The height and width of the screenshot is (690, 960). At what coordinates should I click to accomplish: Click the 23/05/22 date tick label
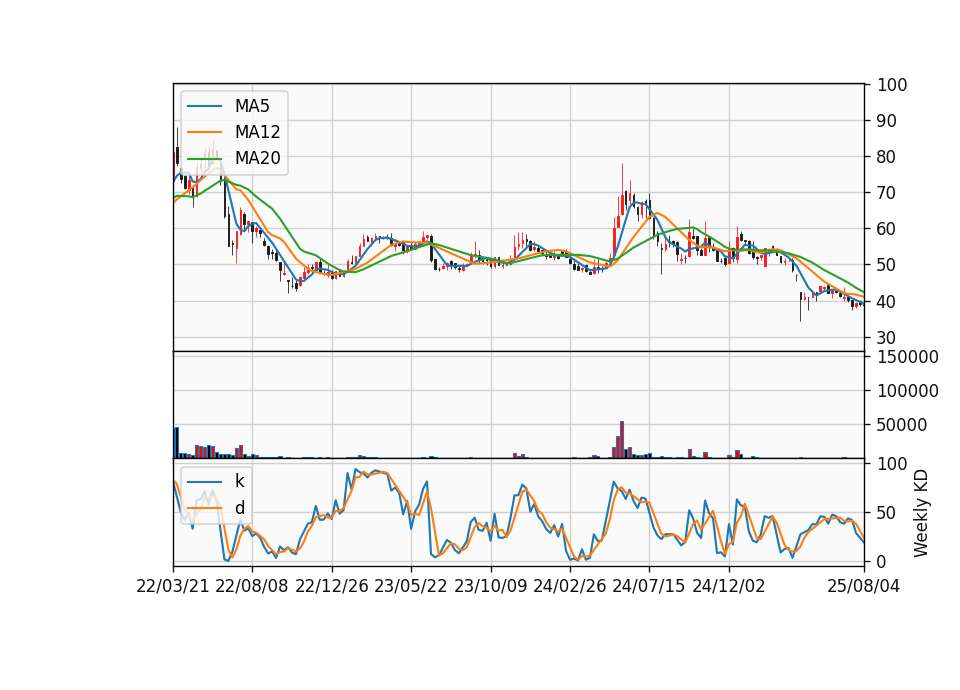[x=411, y=586]
